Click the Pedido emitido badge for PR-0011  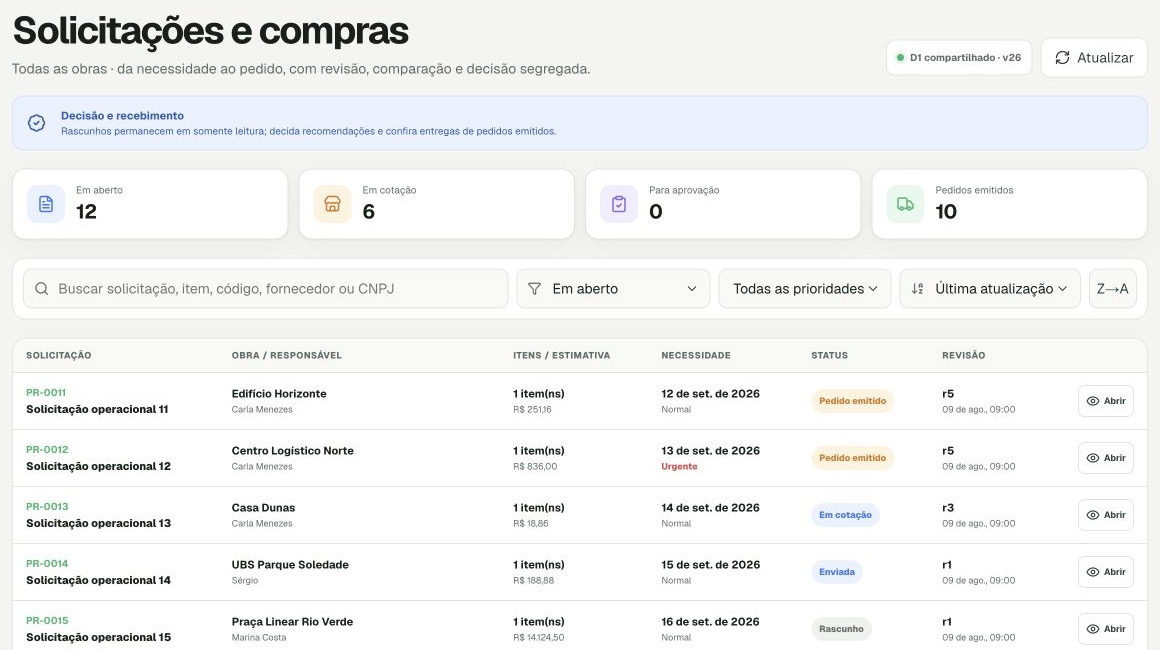click(x=852, y=401)
